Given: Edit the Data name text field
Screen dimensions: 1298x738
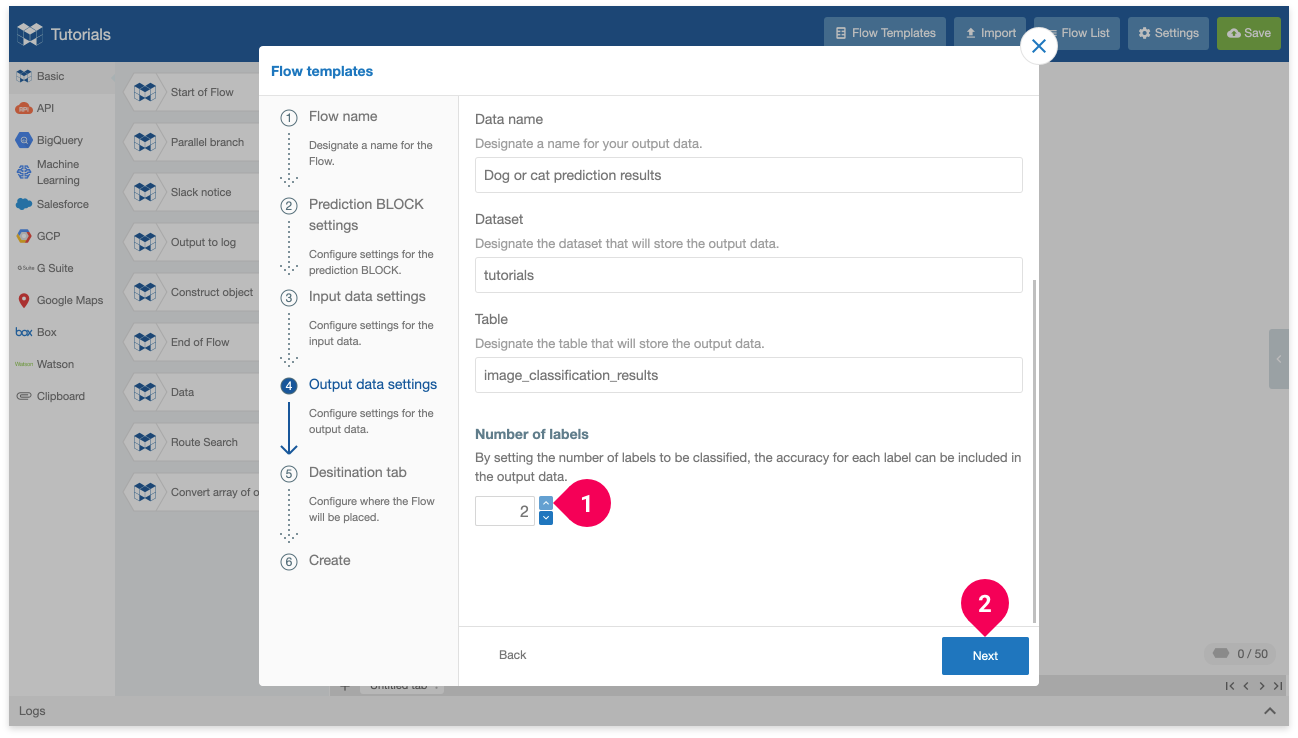Looking at the screenshot, I should pyautogui.click(x=748, y=175).
